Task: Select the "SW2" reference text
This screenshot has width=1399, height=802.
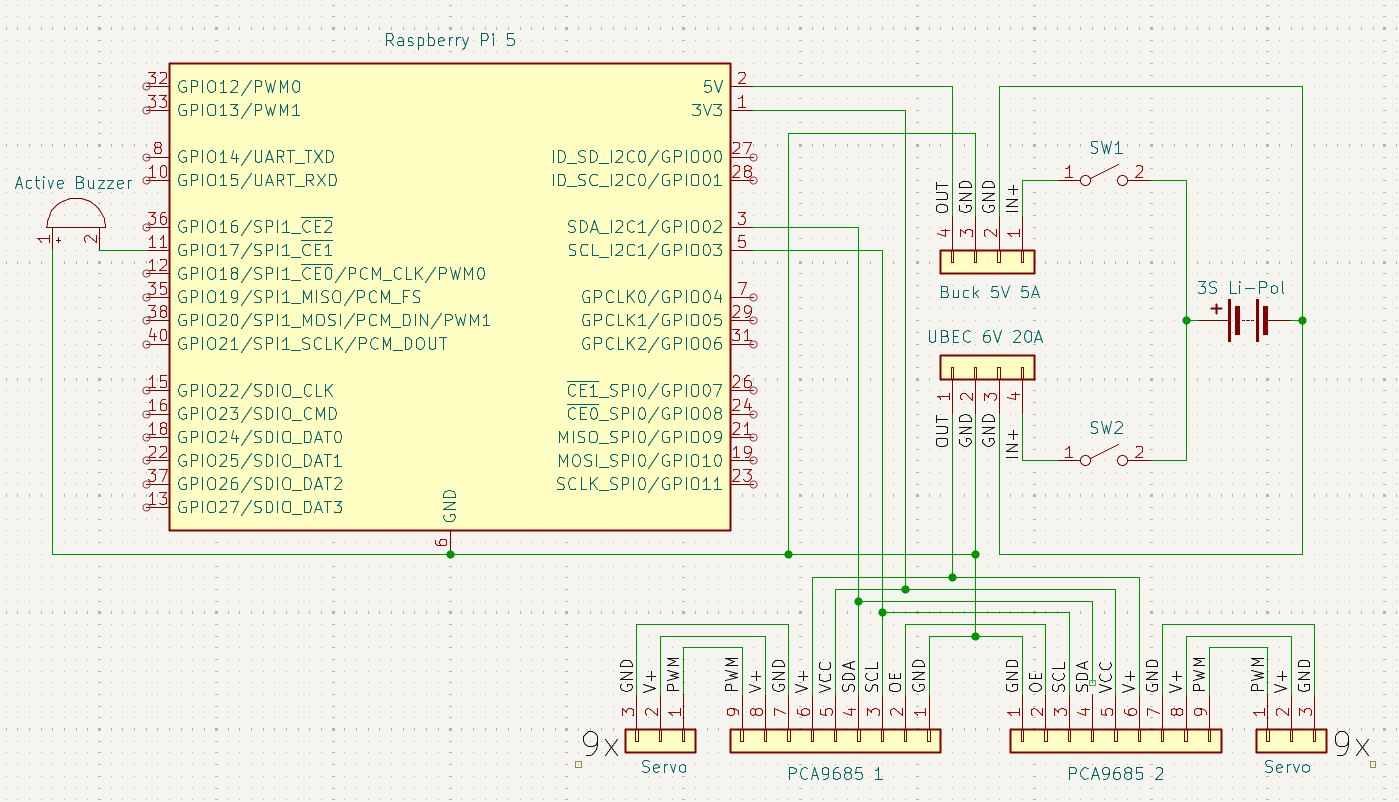Action: click(x=1107, y=428)
